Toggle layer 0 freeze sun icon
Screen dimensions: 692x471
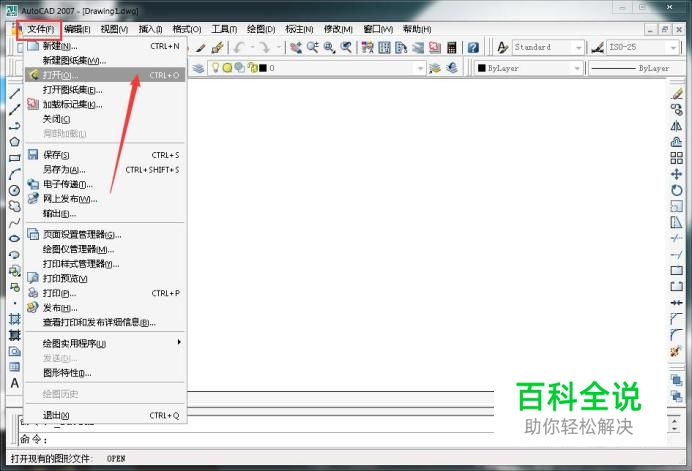tap(227, 68)
